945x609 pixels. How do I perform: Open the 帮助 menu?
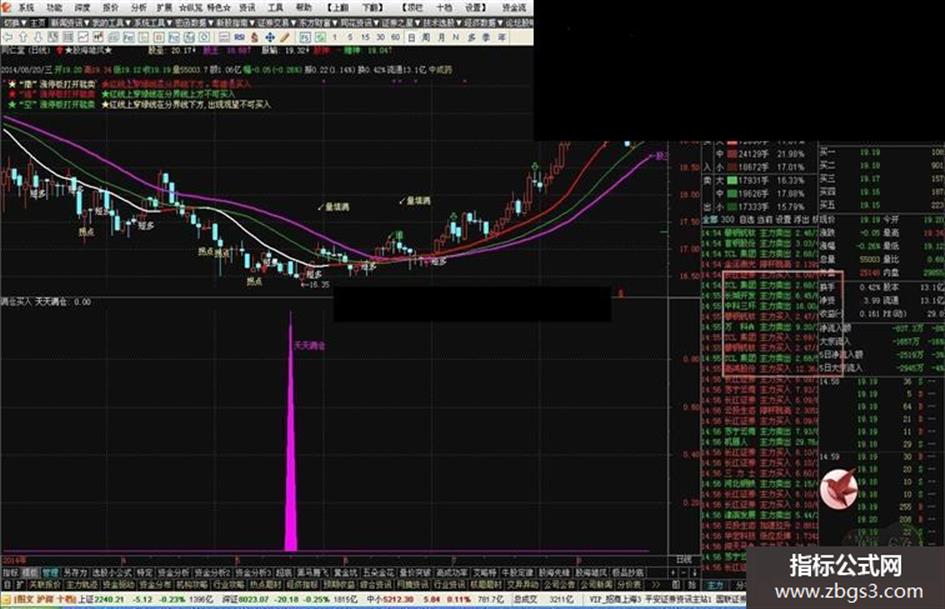(303, 7)
